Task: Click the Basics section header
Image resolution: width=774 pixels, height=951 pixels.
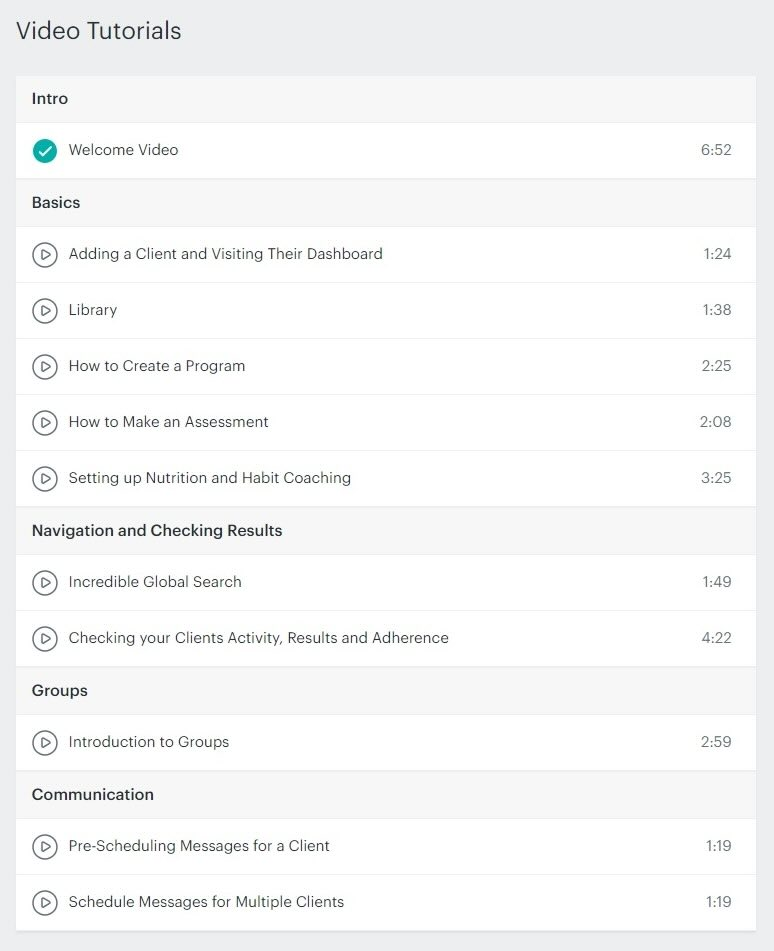Action: (56, 203)
